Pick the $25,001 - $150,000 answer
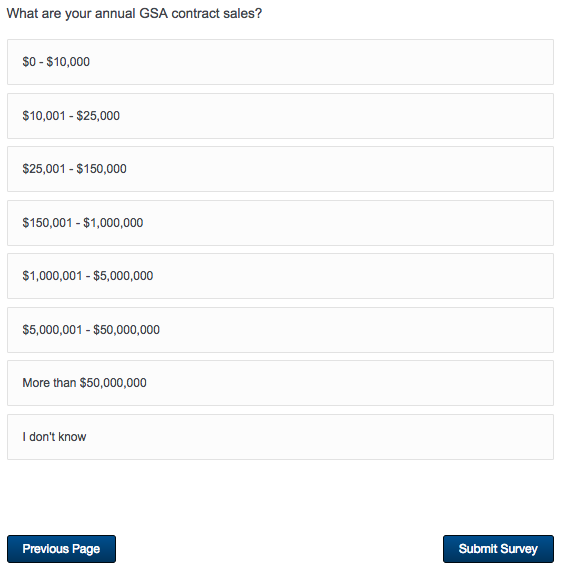Image resolution: width=571 pixels, height=566 pixels. (280, 169)
